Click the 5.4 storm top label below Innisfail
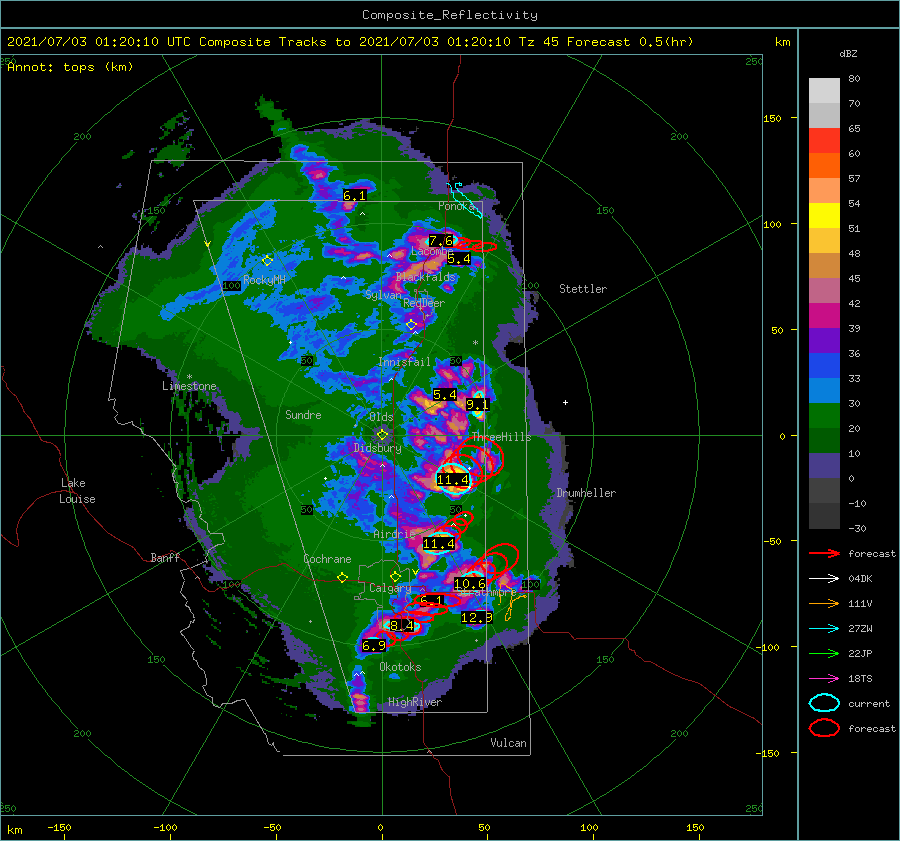The height and width of the screenshot is (841, 900). point(445,395)
